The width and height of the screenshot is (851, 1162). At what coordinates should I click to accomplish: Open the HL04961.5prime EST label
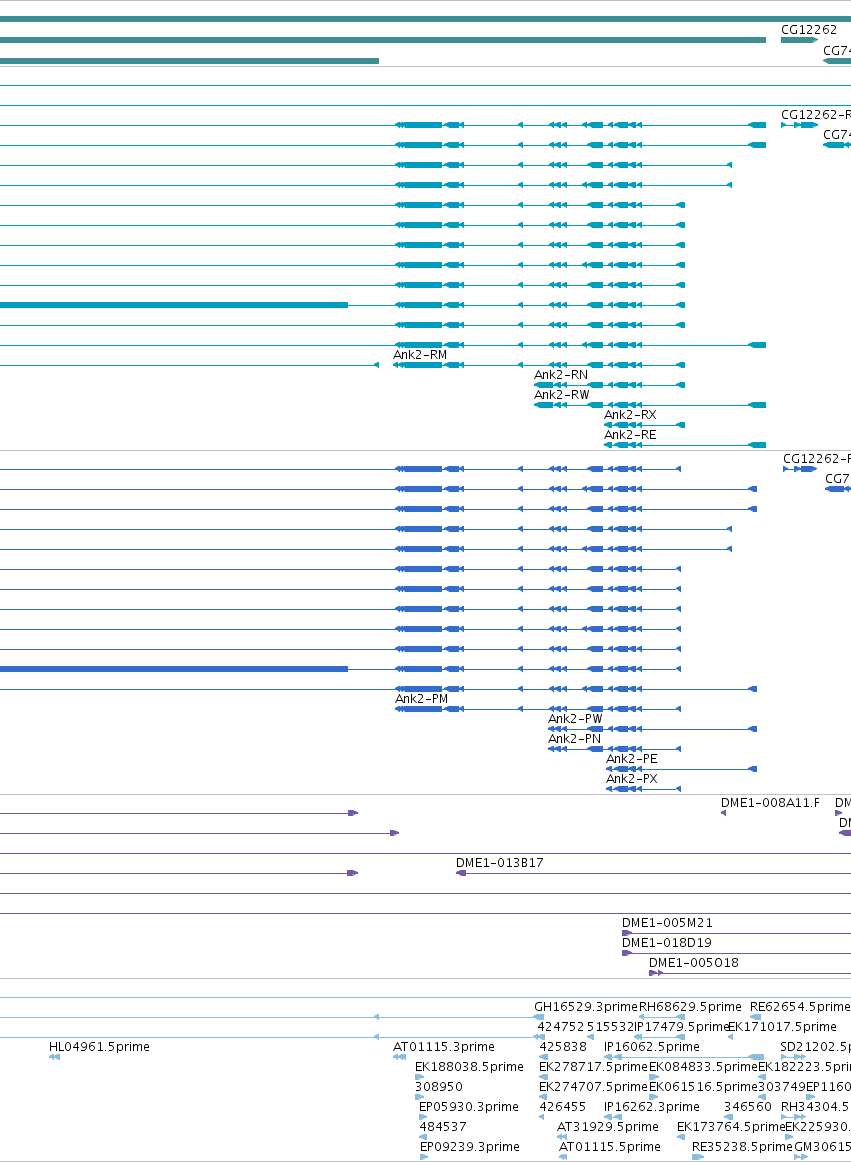tap(99, 1047)
